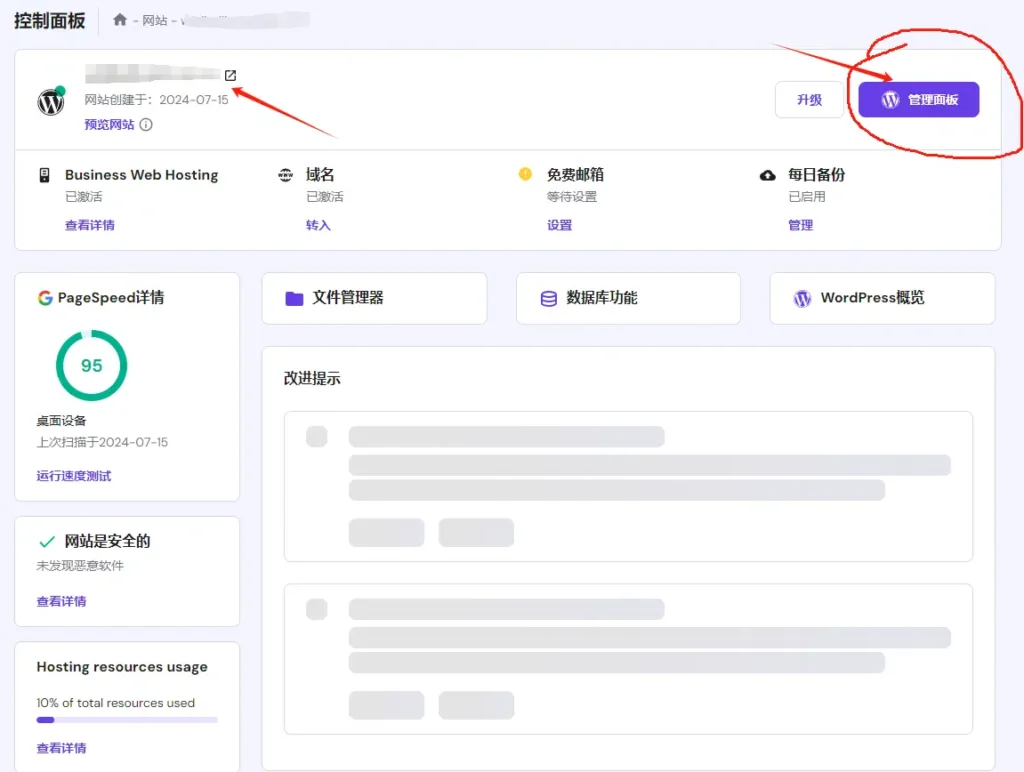Click the WordPress icon on the WordPress概览 card
Screen dimensions: 1024x772
[801, 297]
